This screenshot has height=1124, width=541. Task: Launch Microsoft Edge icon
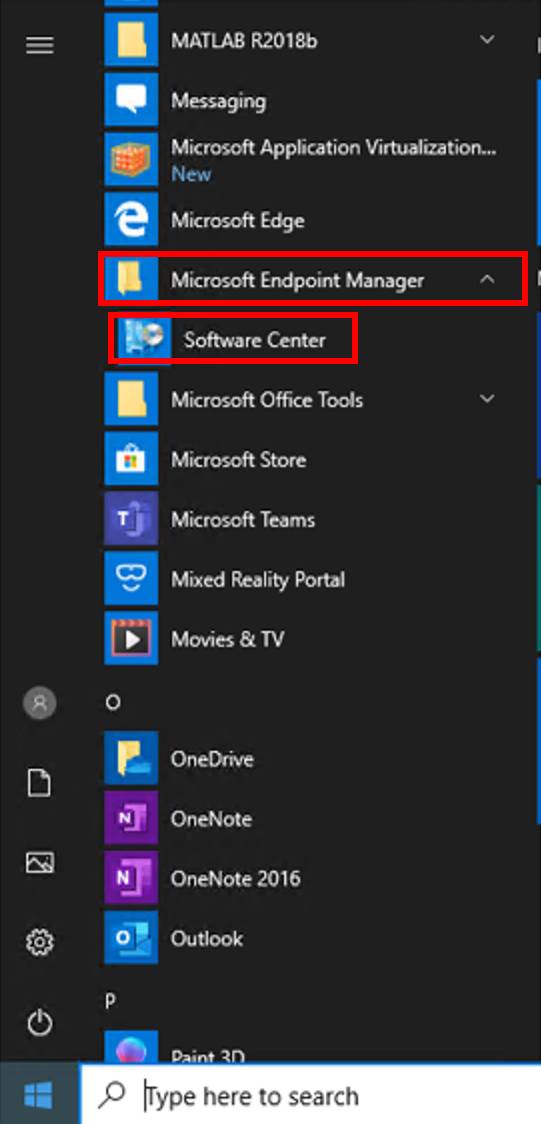131,219
